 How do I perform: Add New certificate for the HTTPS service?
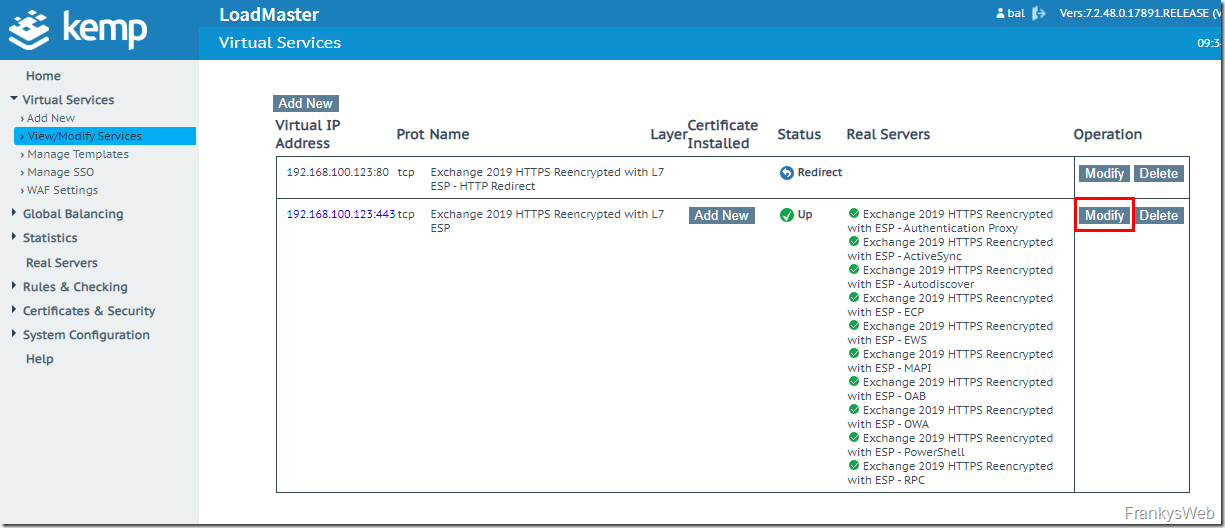(x=721, y=215)
